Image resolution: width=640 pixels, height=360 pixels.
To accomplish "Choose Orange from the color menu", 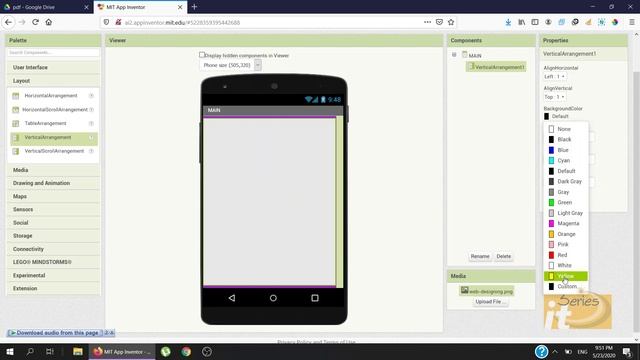I will coord(566,234).
